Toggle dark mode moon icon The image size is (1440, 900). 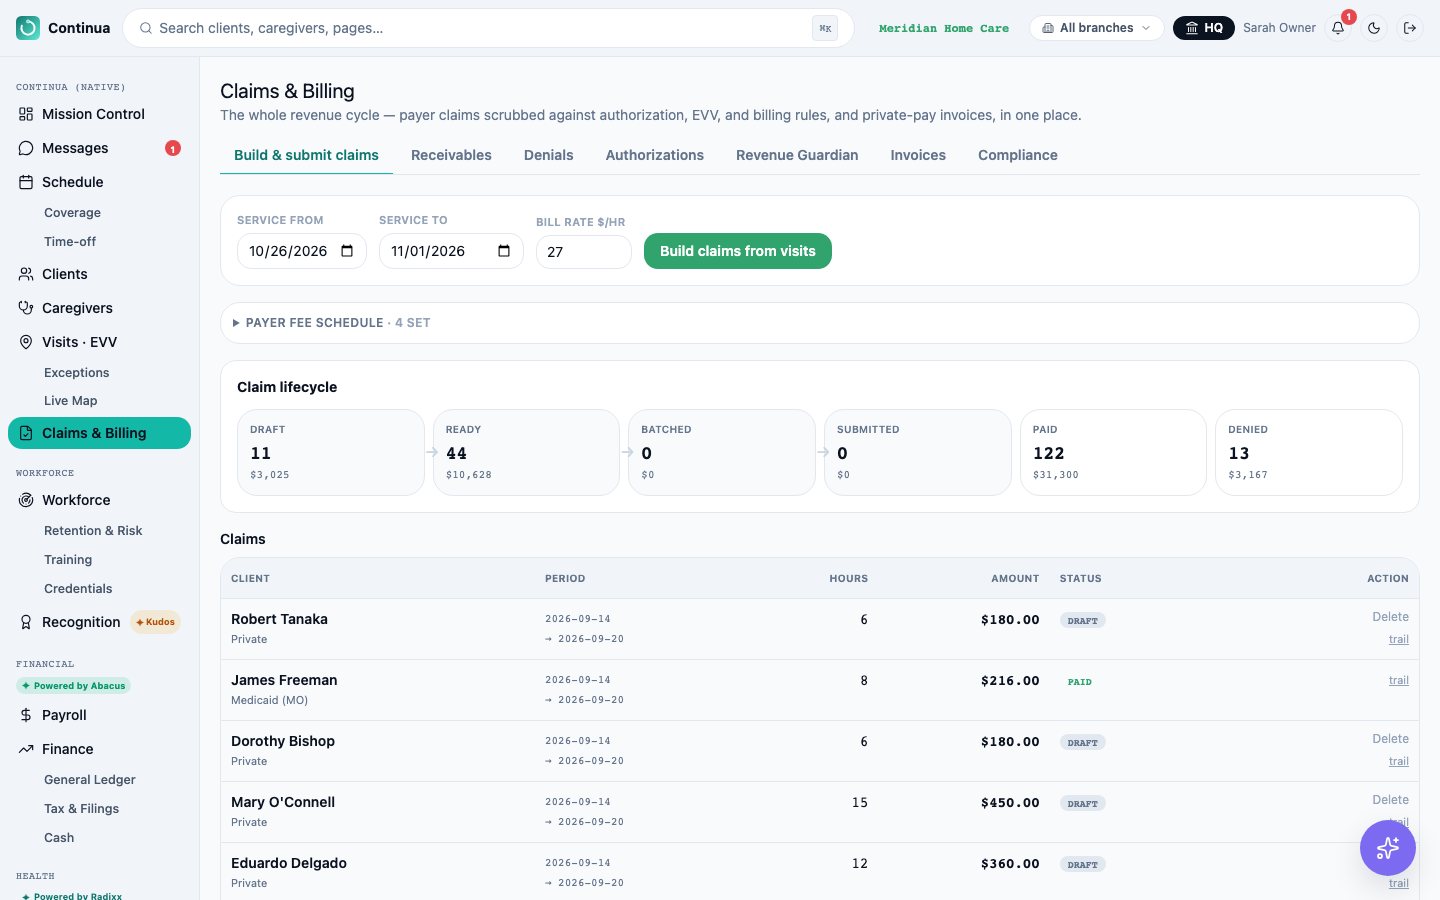tap(1374, 28)
